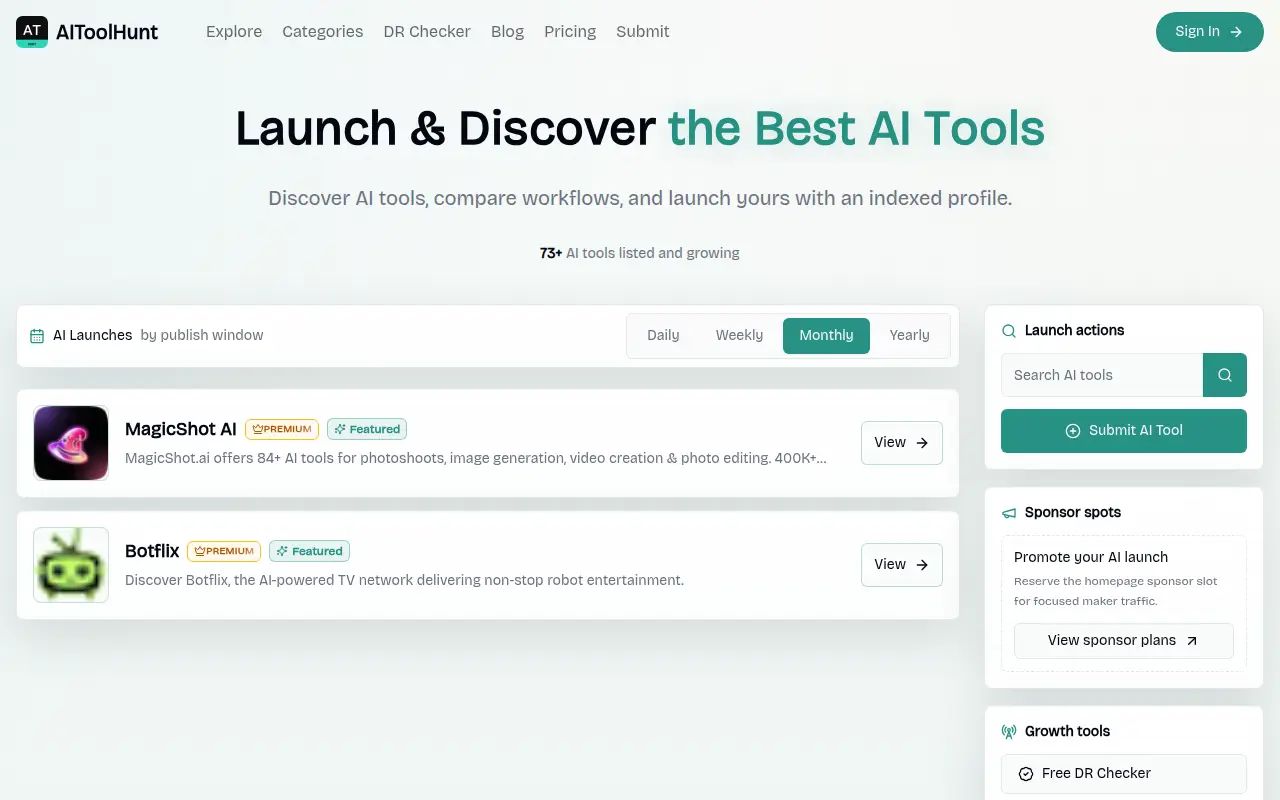Focus the Search AI tools field
1280x800 pixels.
click(1102, 375)
